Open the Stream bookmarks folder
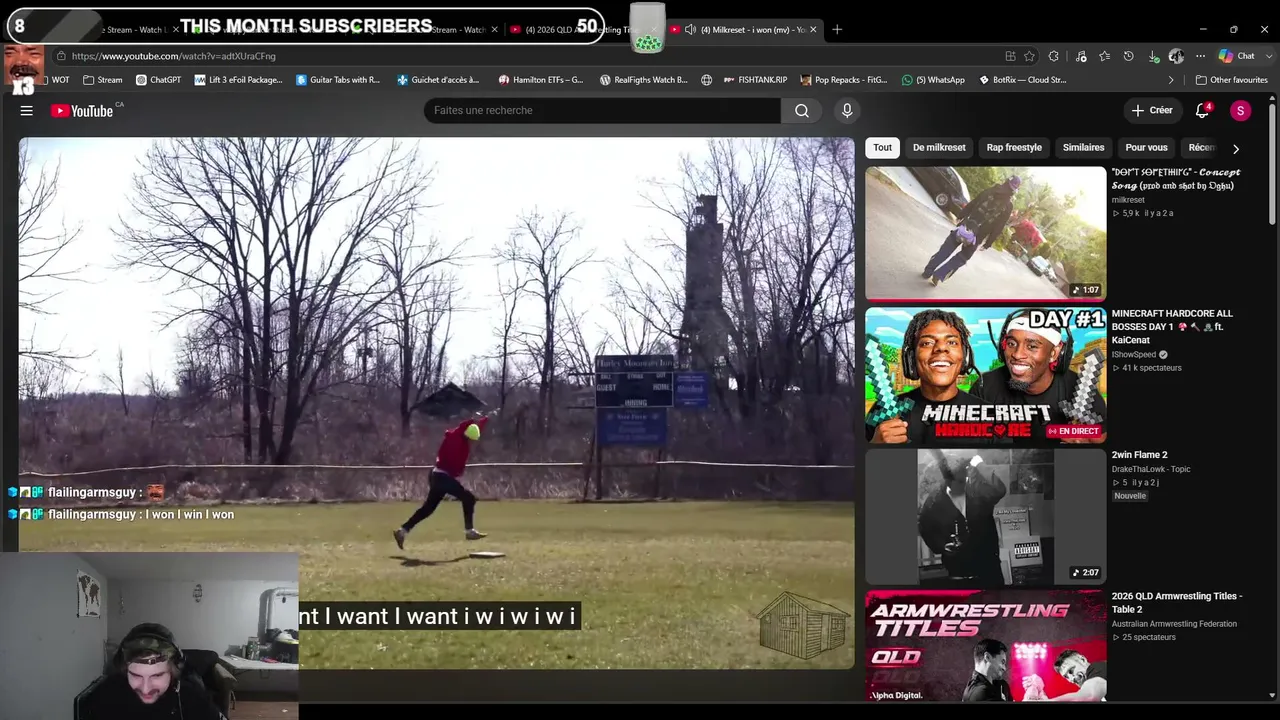The width and height of the screenshot is (1280, 720). 103,80
